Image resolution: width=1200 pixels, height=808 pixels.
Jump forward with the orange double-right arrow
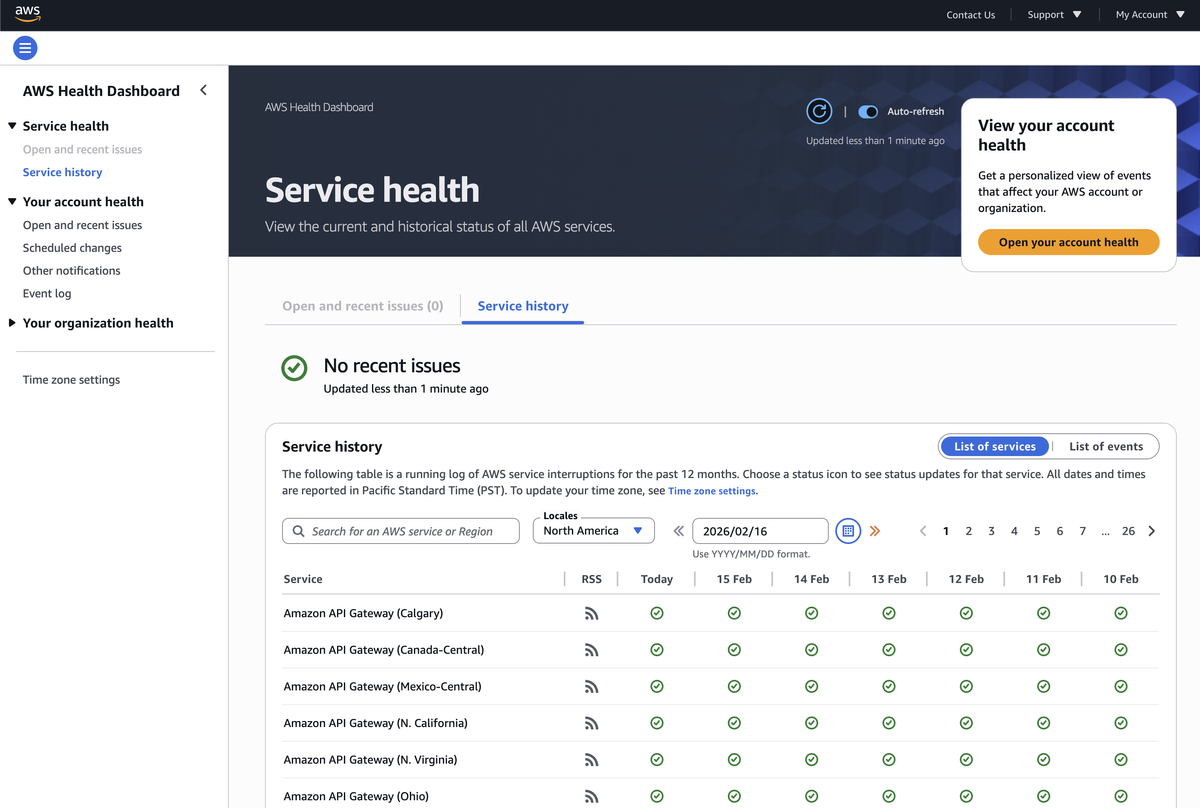click(875, 531)
